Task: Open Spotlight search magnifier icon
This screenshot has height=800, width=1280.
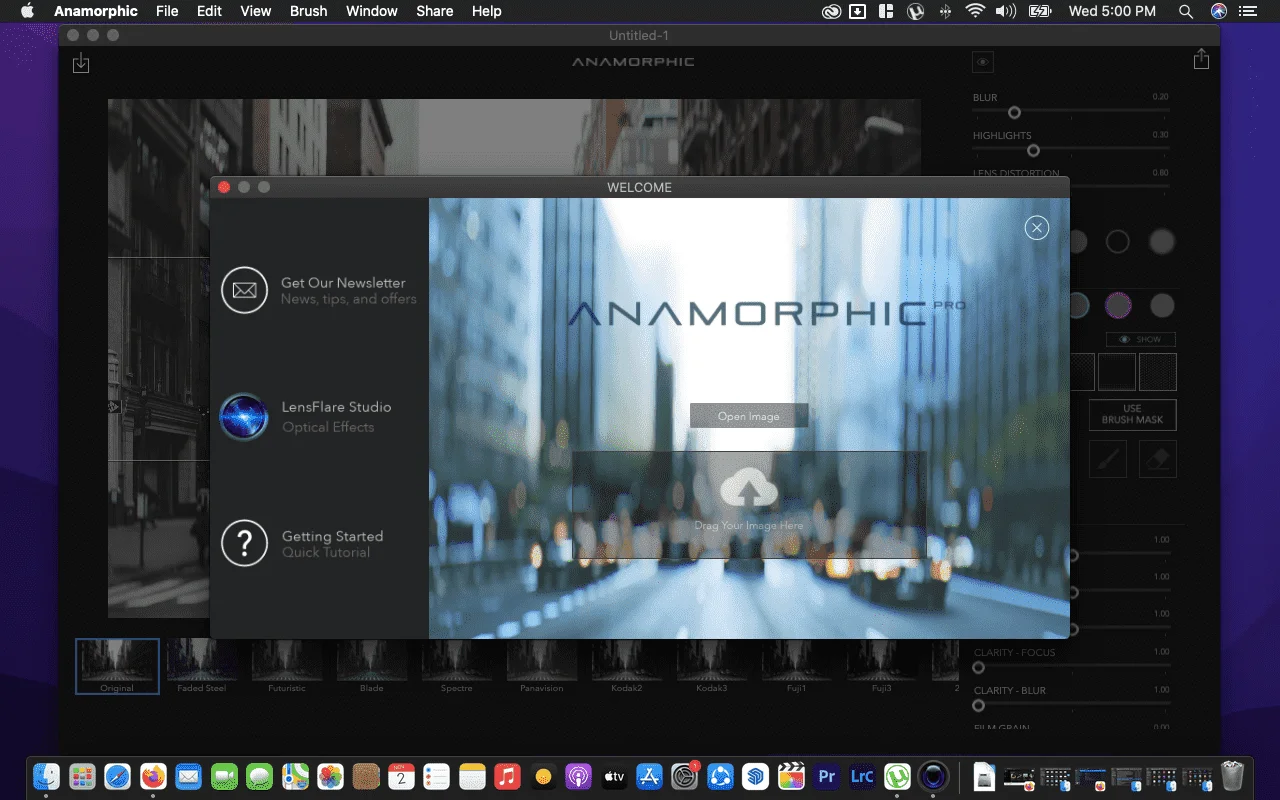Action: coord(1186,11)
